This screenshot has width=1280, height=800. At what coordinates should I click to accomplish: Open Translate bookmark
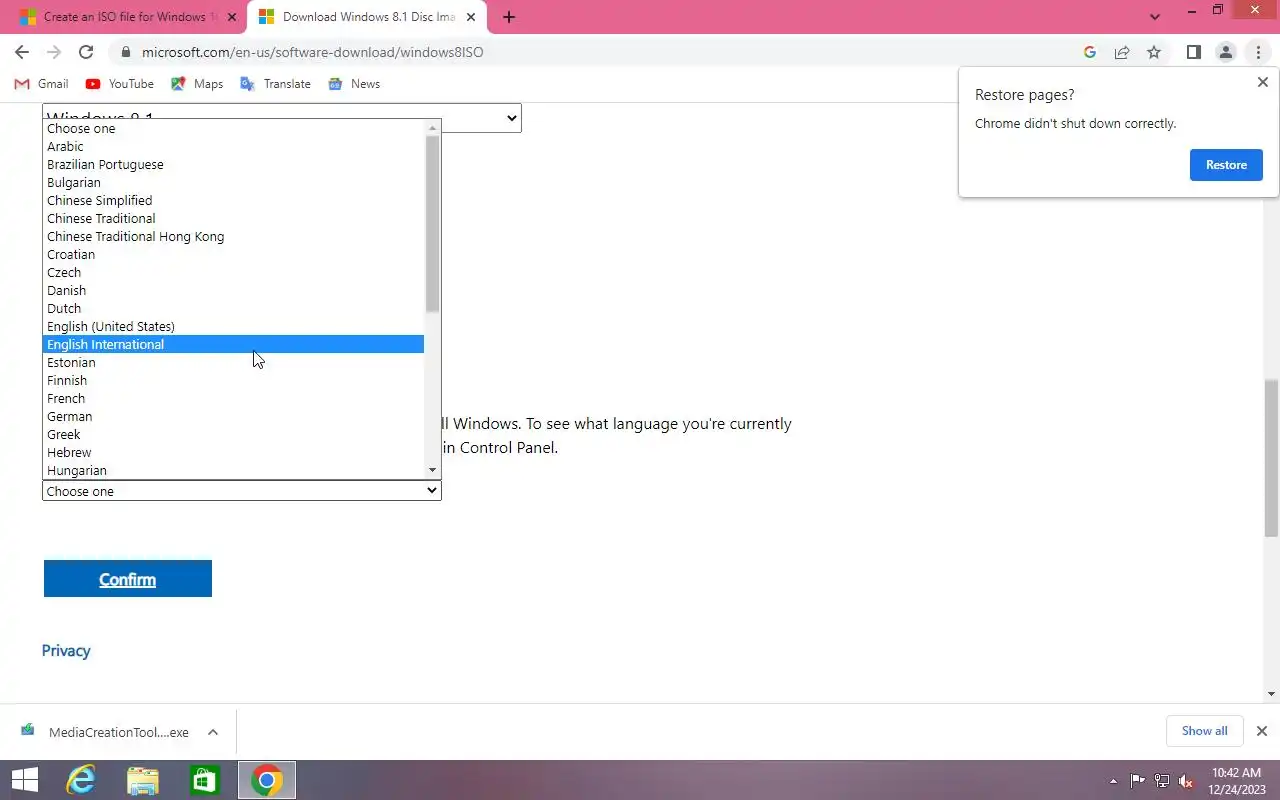click(275, 84)
